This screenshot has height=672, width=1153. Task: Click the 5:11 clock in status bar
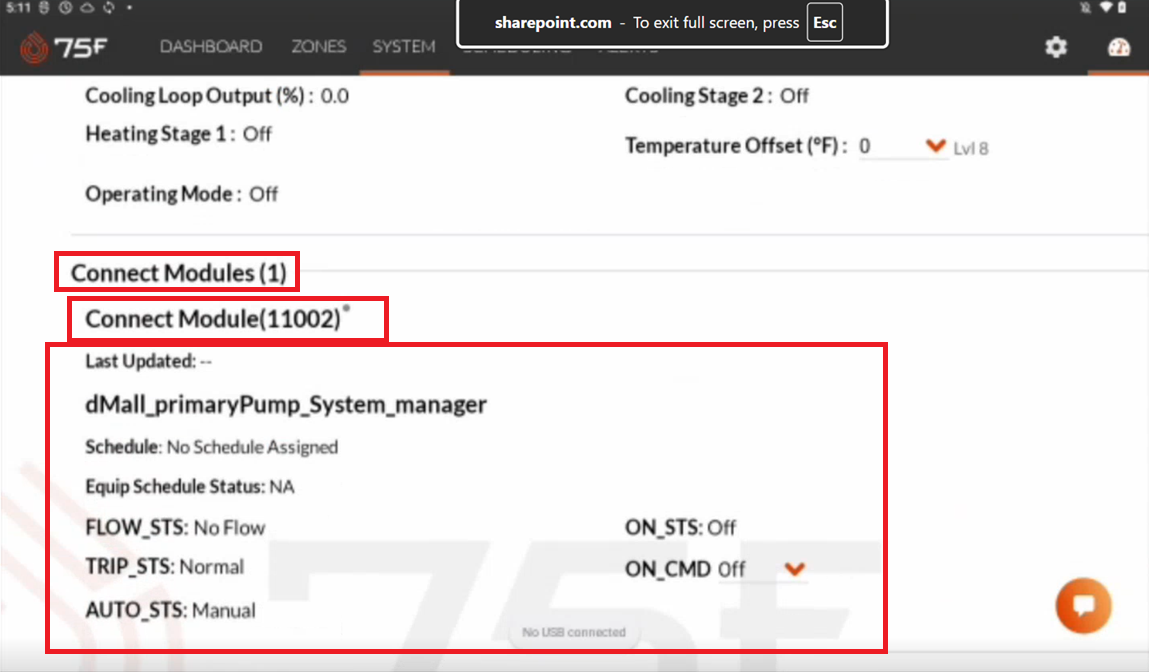click(x=18, y=7)
